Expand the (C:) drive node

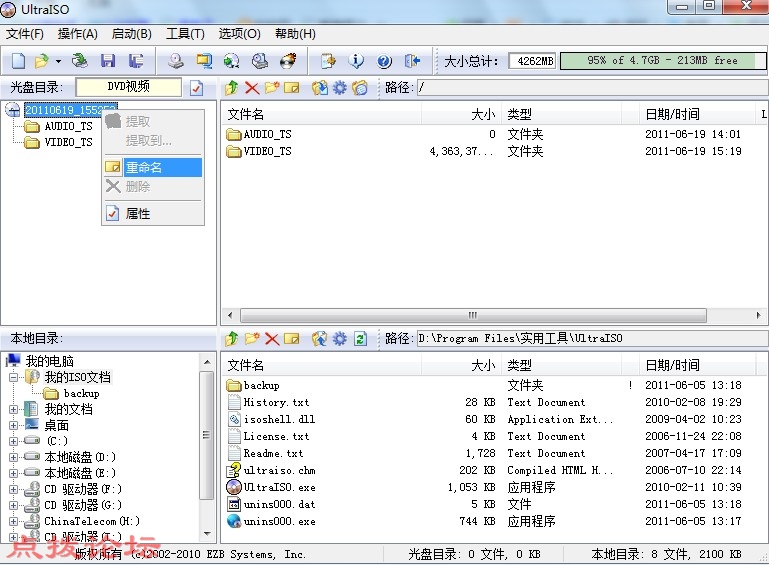pos(14,441)
